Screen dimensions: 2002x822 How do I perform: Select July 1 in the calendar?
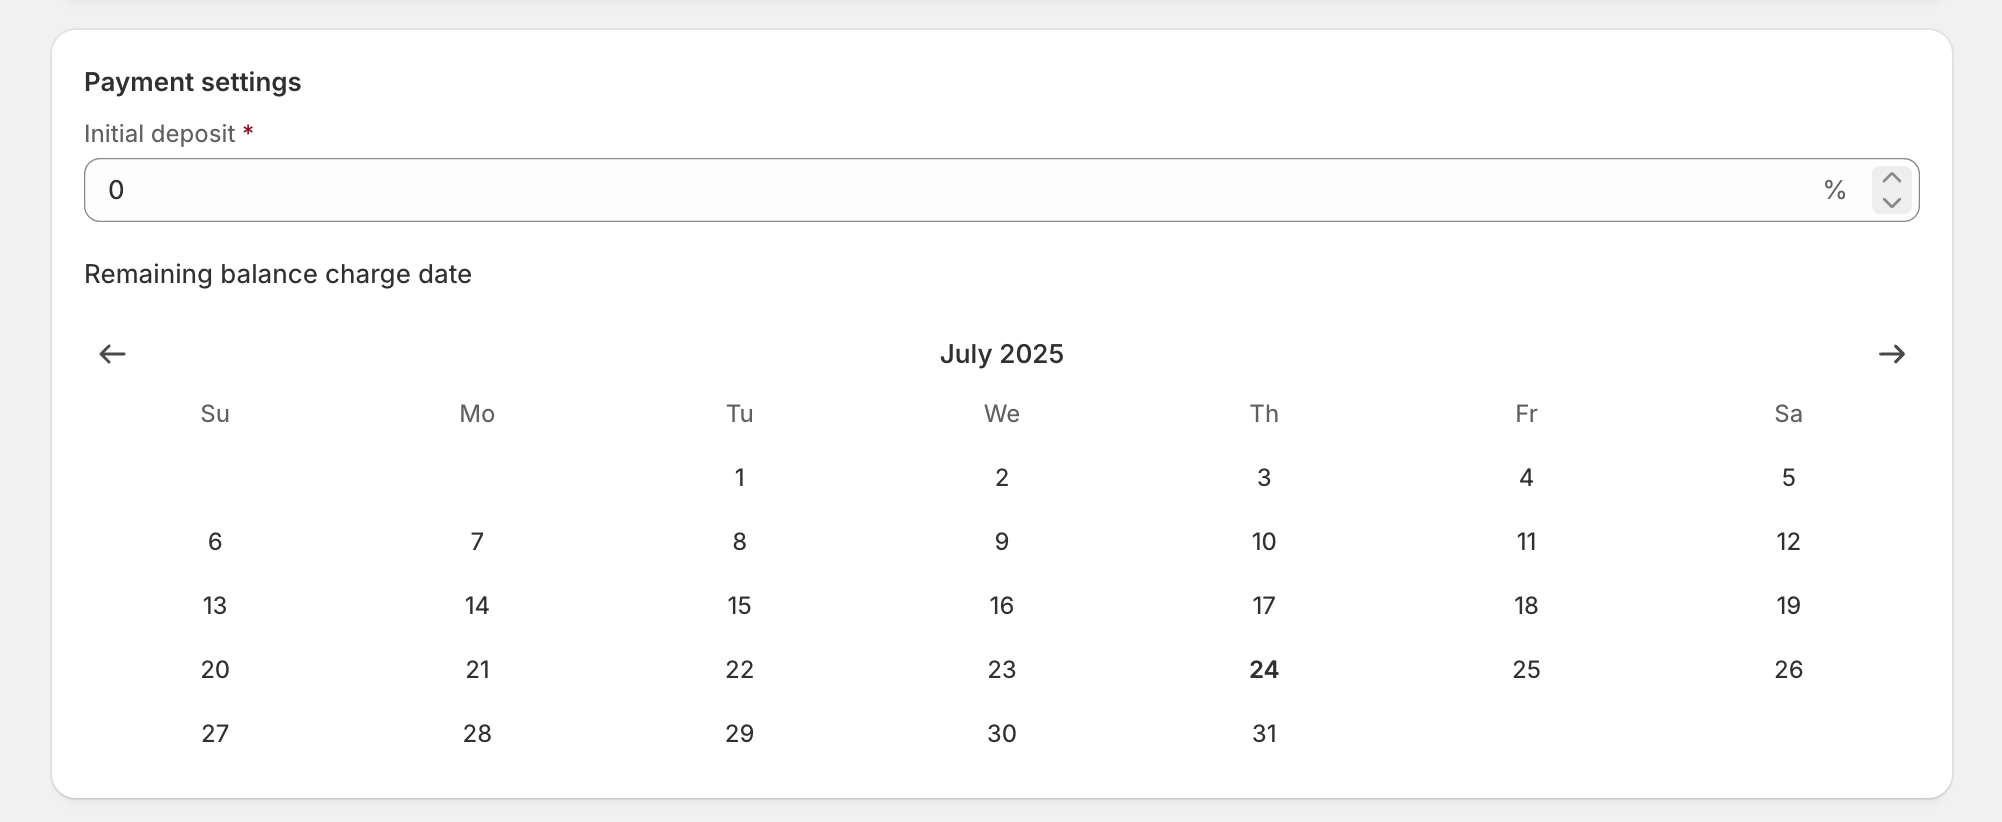tap(740, 478)
